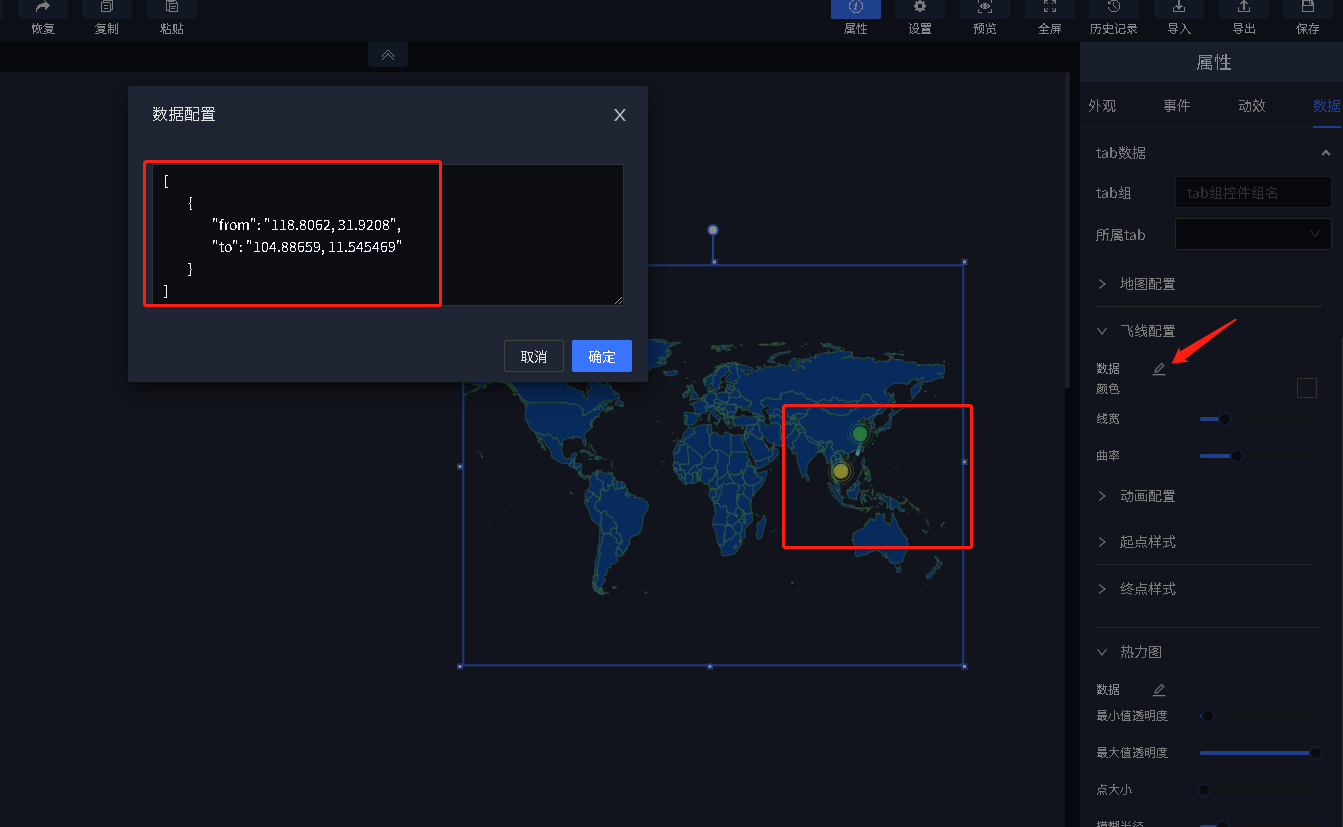This screenshot has width=1343, height=827.
Task: Click the rotation handle above the map
Action: pos(713,230)
